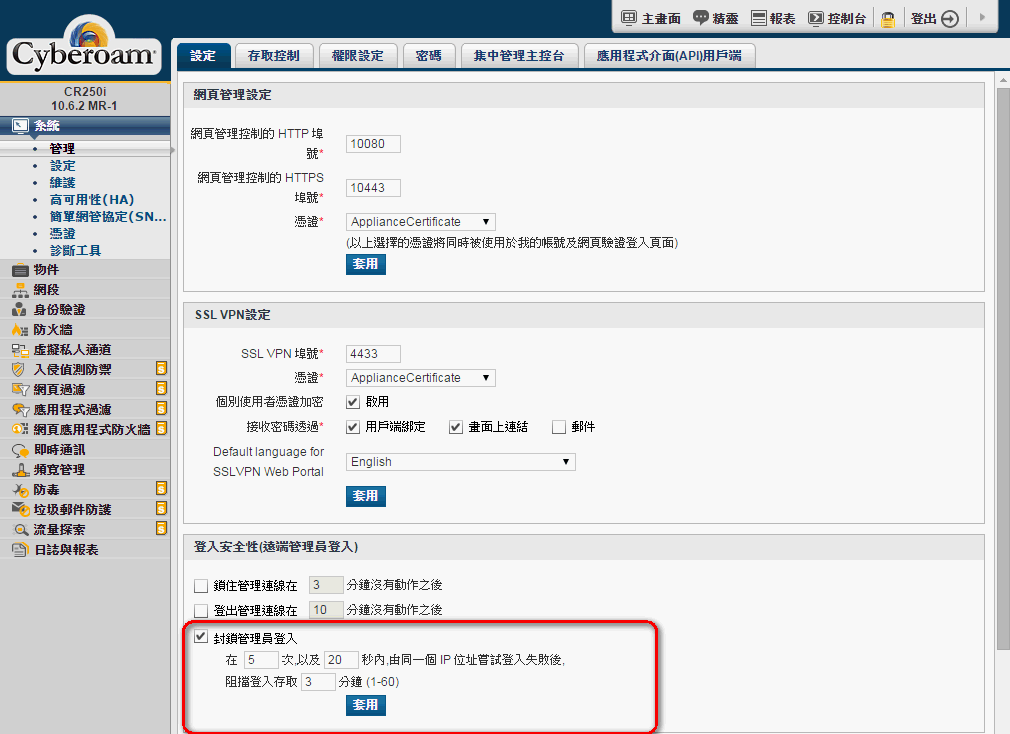Enable the 郵件 checkbox
This screenshot has height=734, width=1010.
pyautogui.click(x=558, y=427)
